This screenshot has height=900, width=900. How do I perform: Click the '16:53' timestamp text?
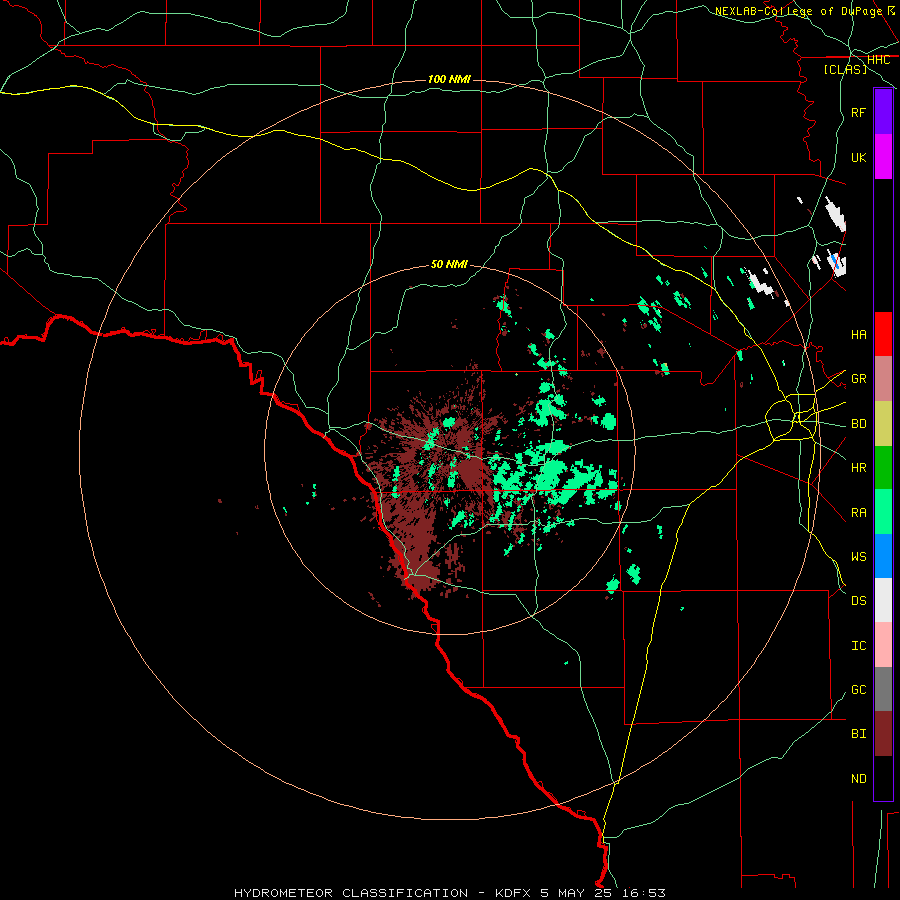pyautogui.click(x=642, y=893)
